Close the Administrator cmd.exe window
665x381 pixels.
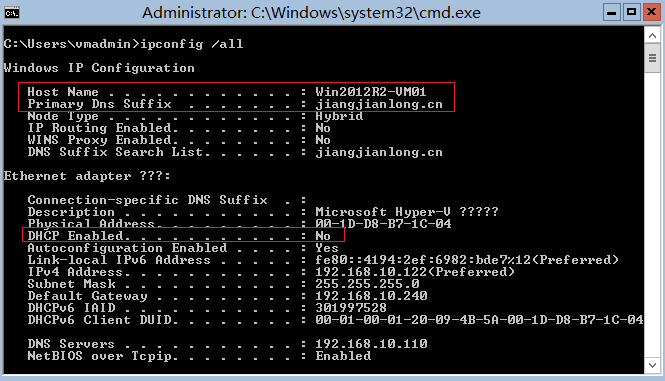pyautogui.click(x=651, y=12)
